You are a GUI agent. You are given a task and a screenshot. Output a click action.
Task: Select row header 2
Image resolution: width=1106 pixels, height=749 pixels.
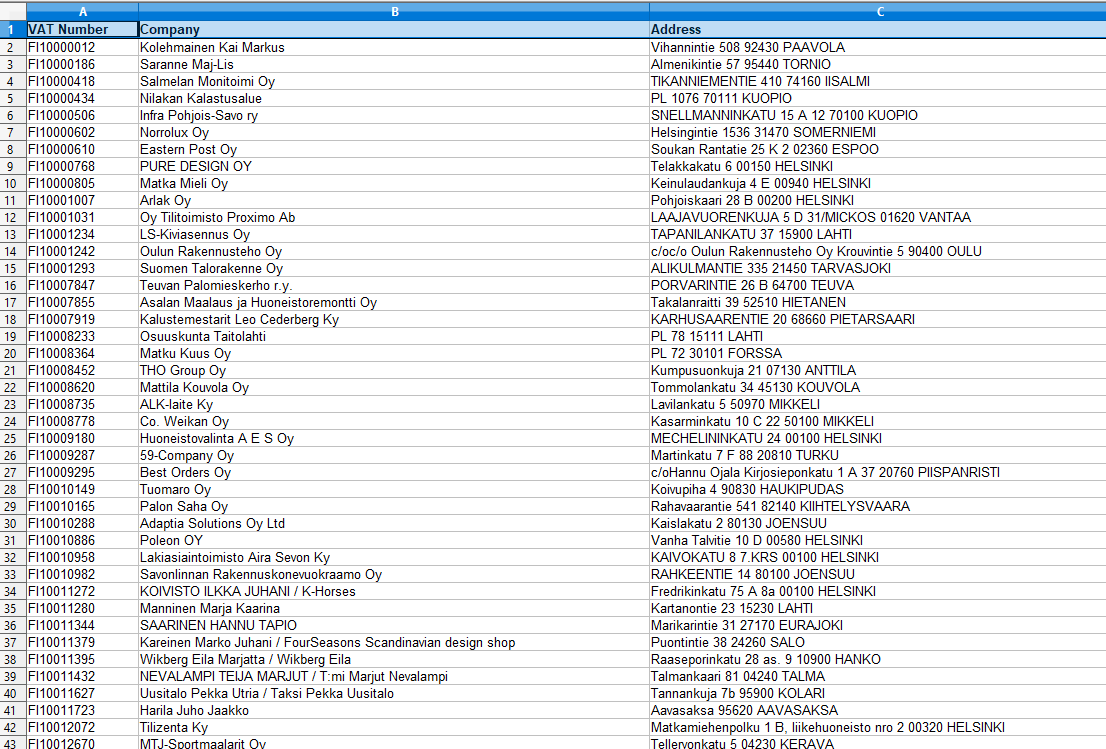(x=13, y=47)
